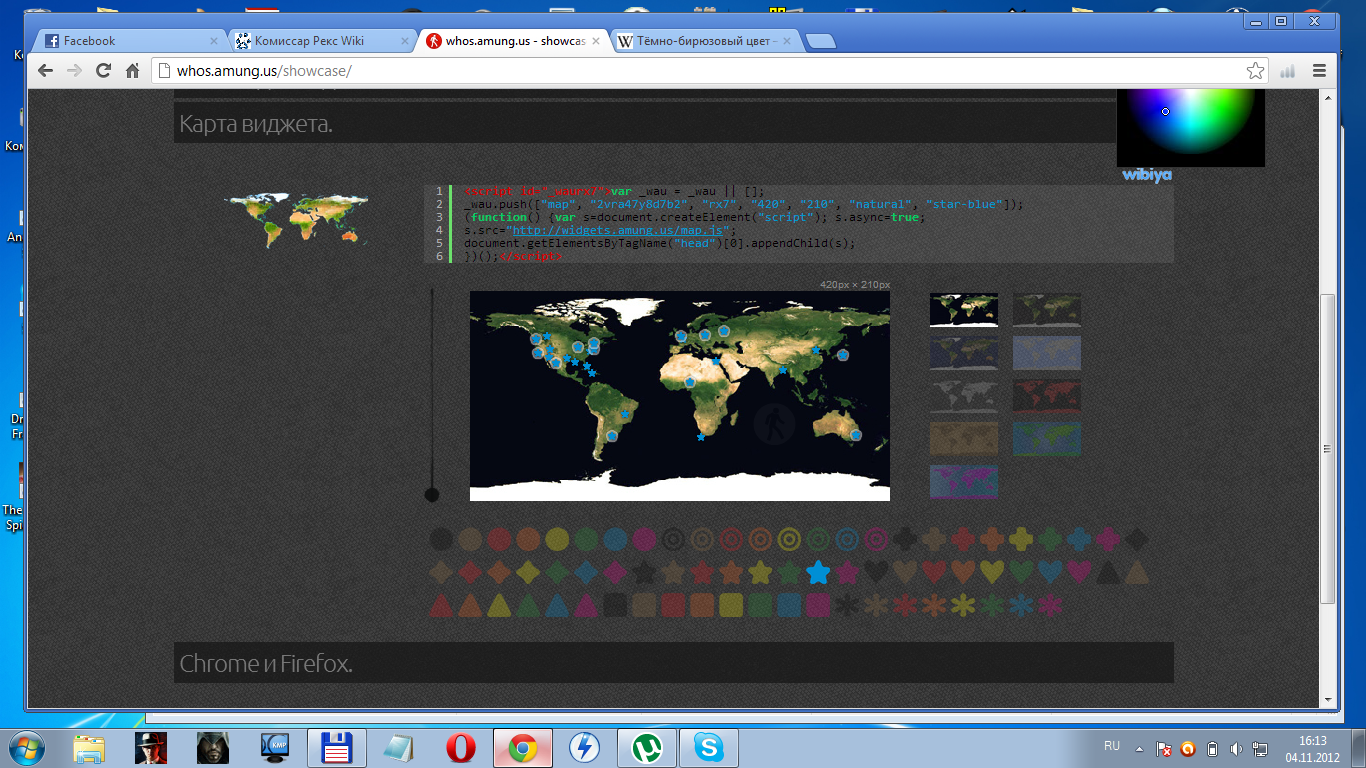The image size is (1366, 768).
Task: Bookmark this page with the star
Action: [x=1255, y=71]
